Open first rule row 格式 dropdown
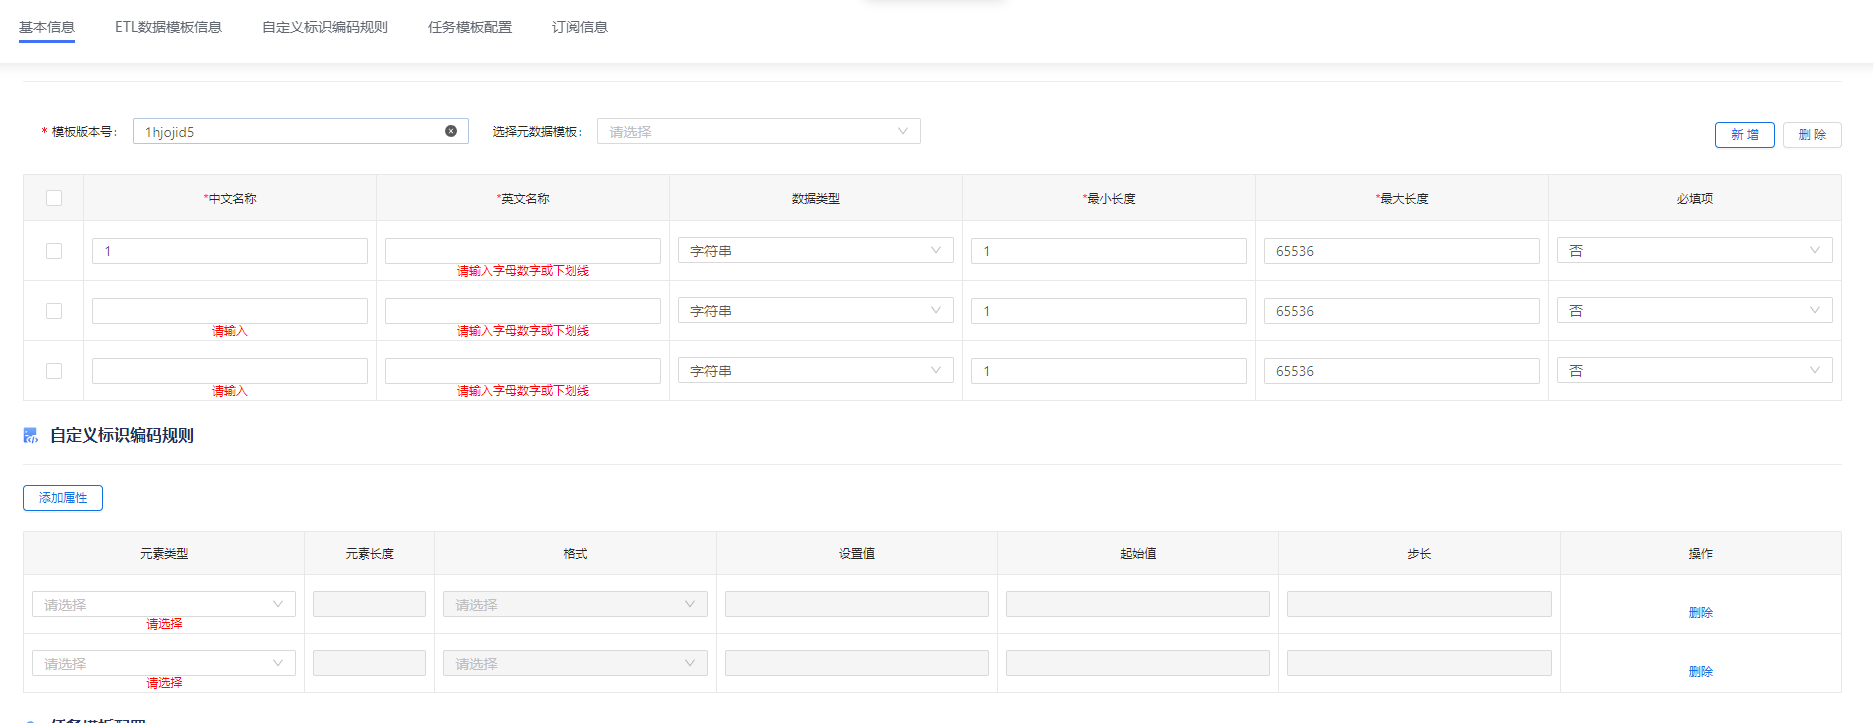 pos(575,604)
